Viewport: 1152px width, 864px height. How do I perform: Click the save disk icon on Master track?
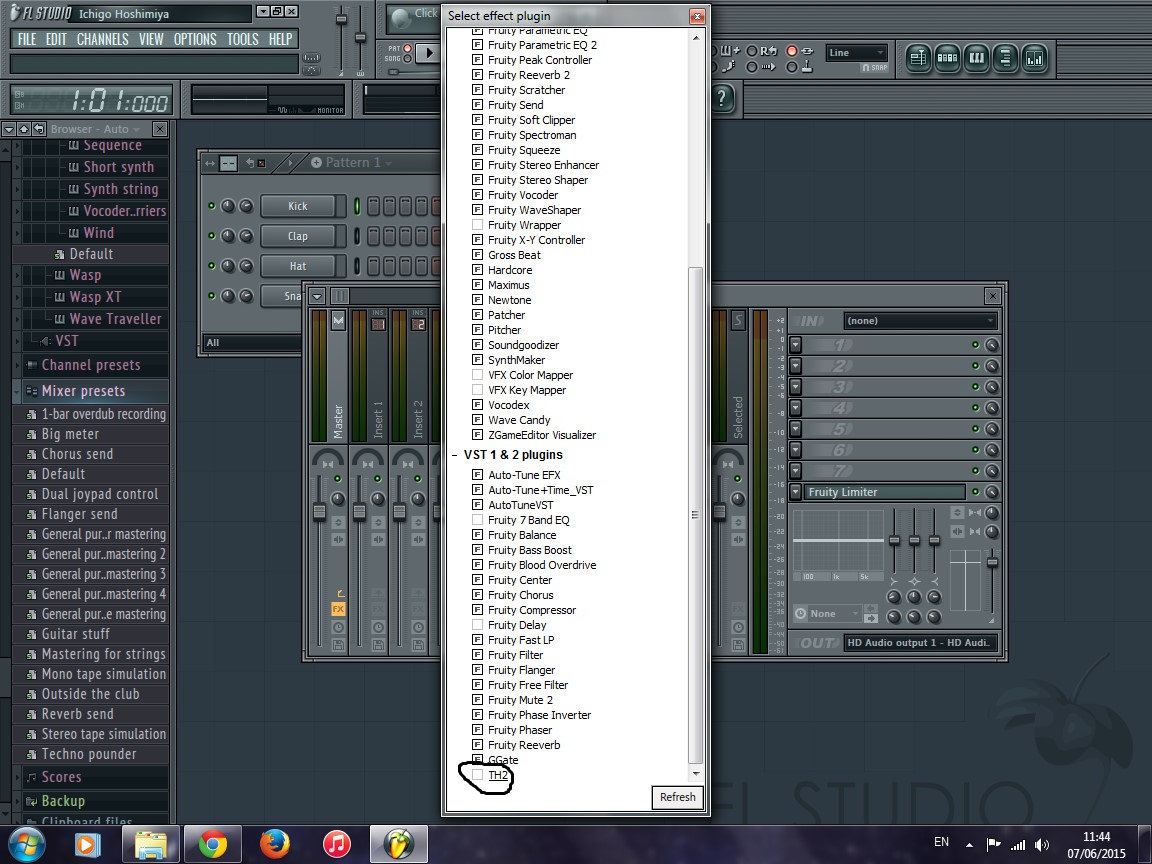(x=338, y=645)
